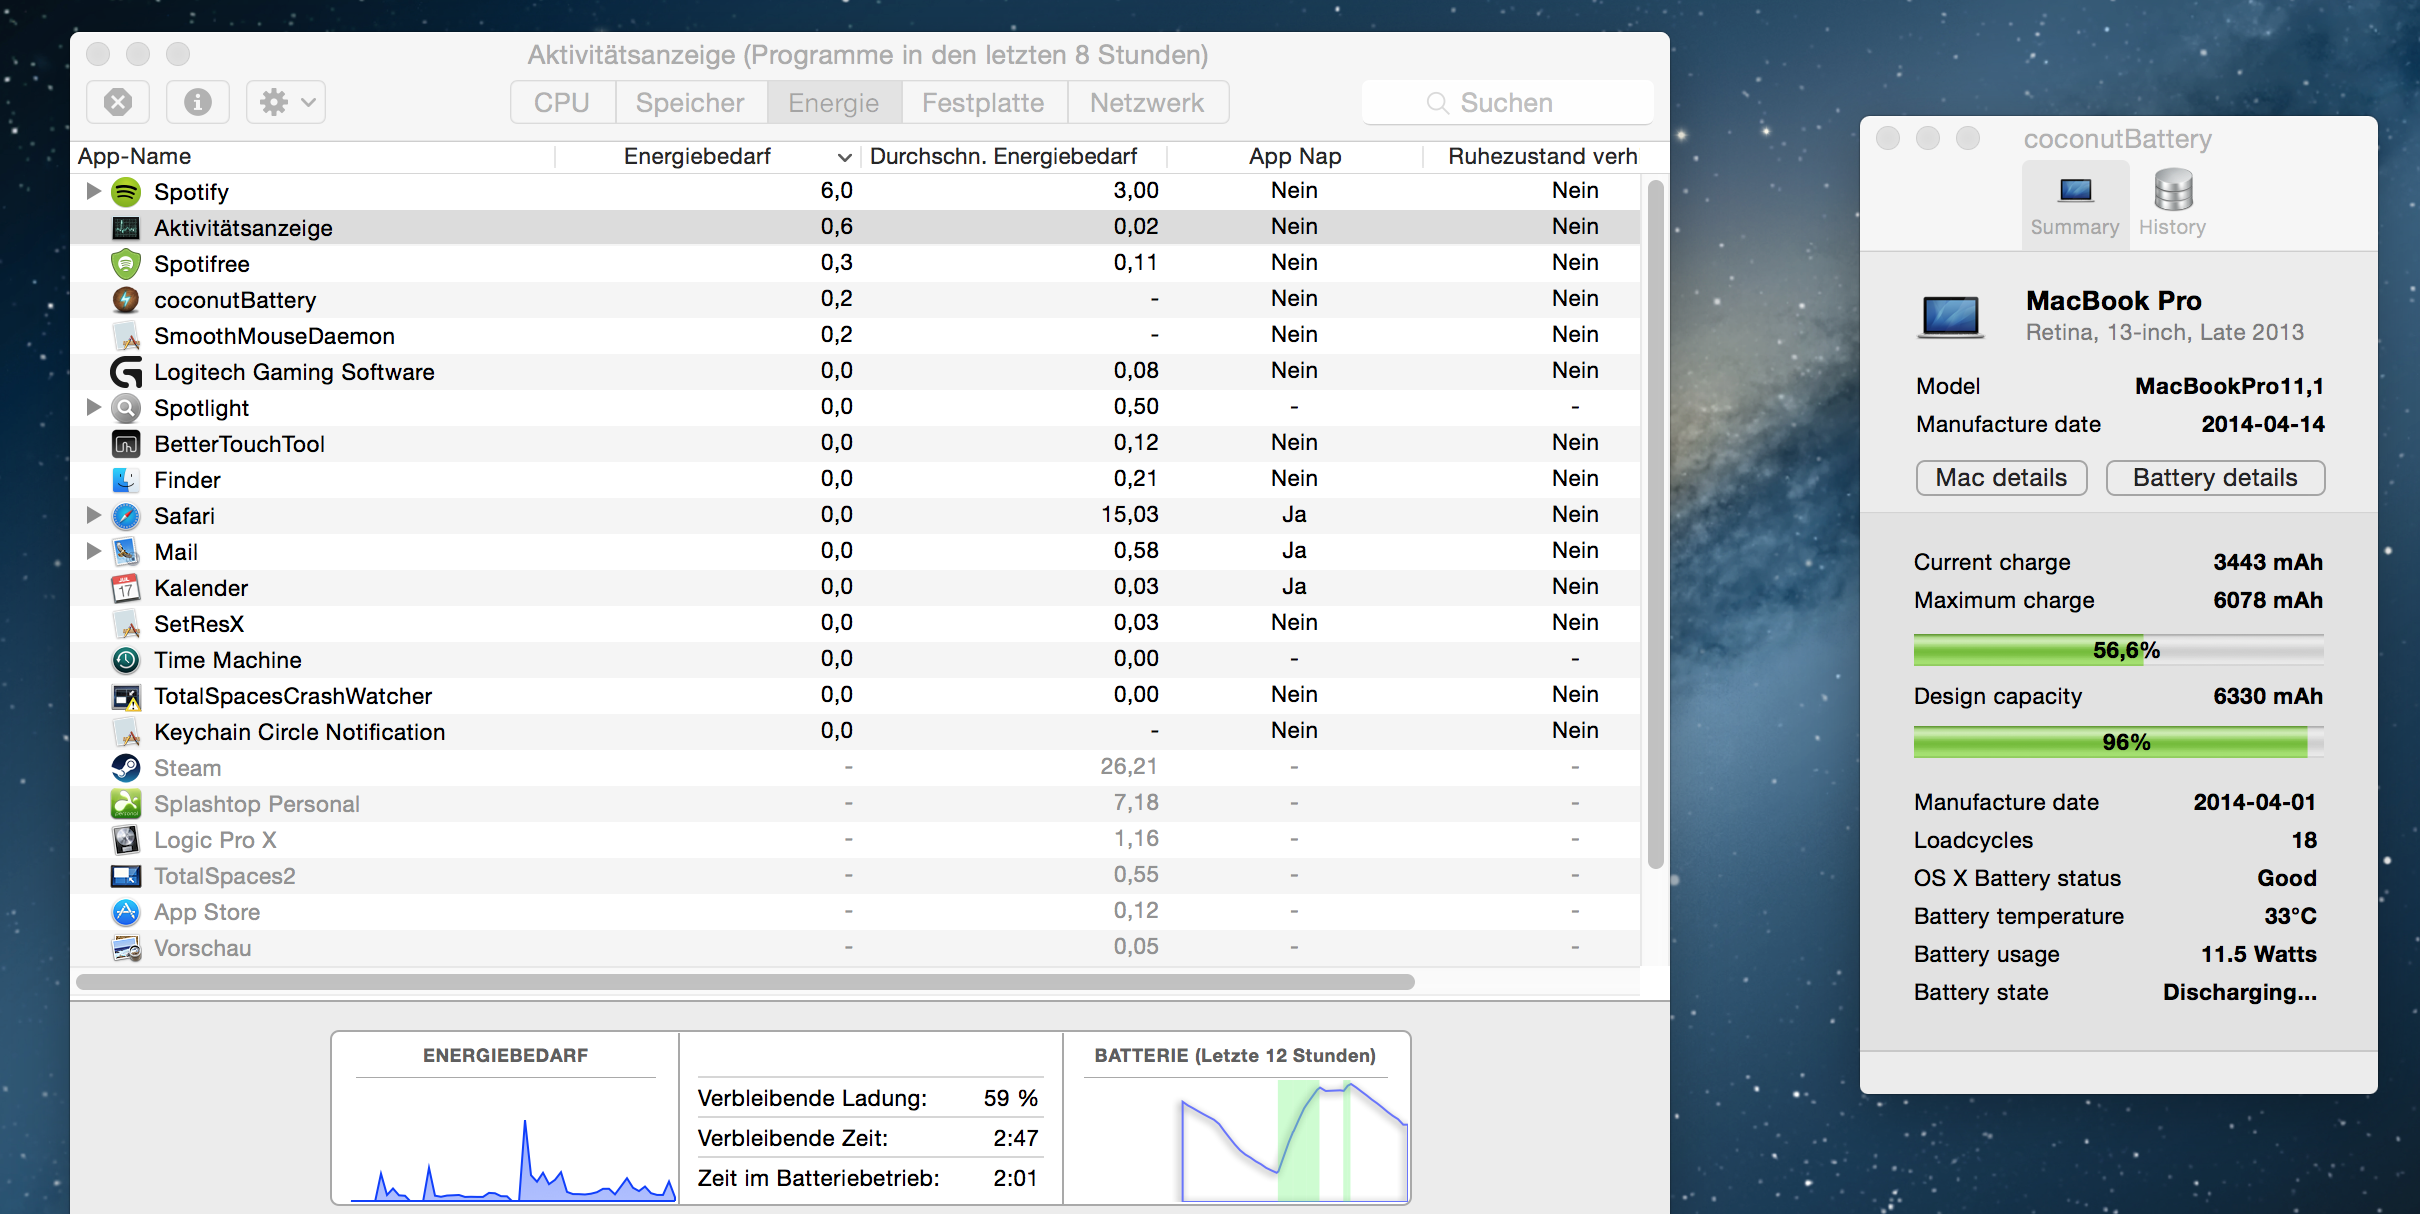
Task: Select the Steam app icon row
Action: click(x=126, y=768)
